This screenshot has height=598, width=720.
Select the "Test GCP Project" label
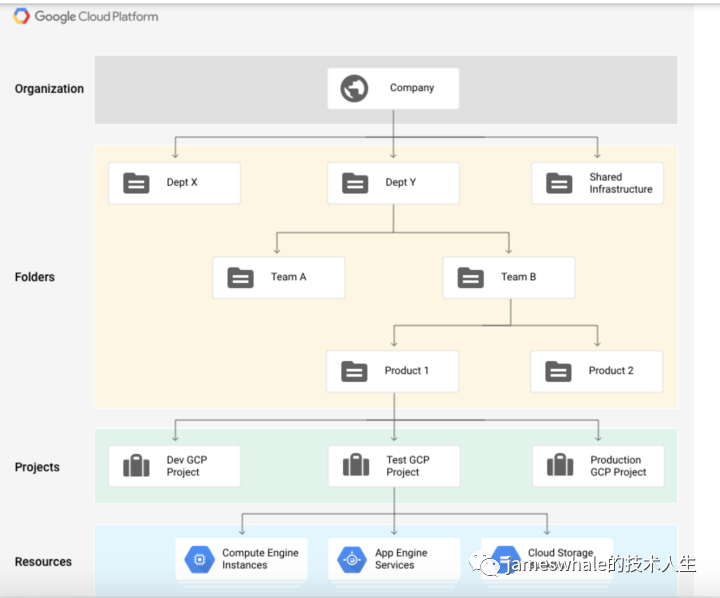[x=408, y=466]
